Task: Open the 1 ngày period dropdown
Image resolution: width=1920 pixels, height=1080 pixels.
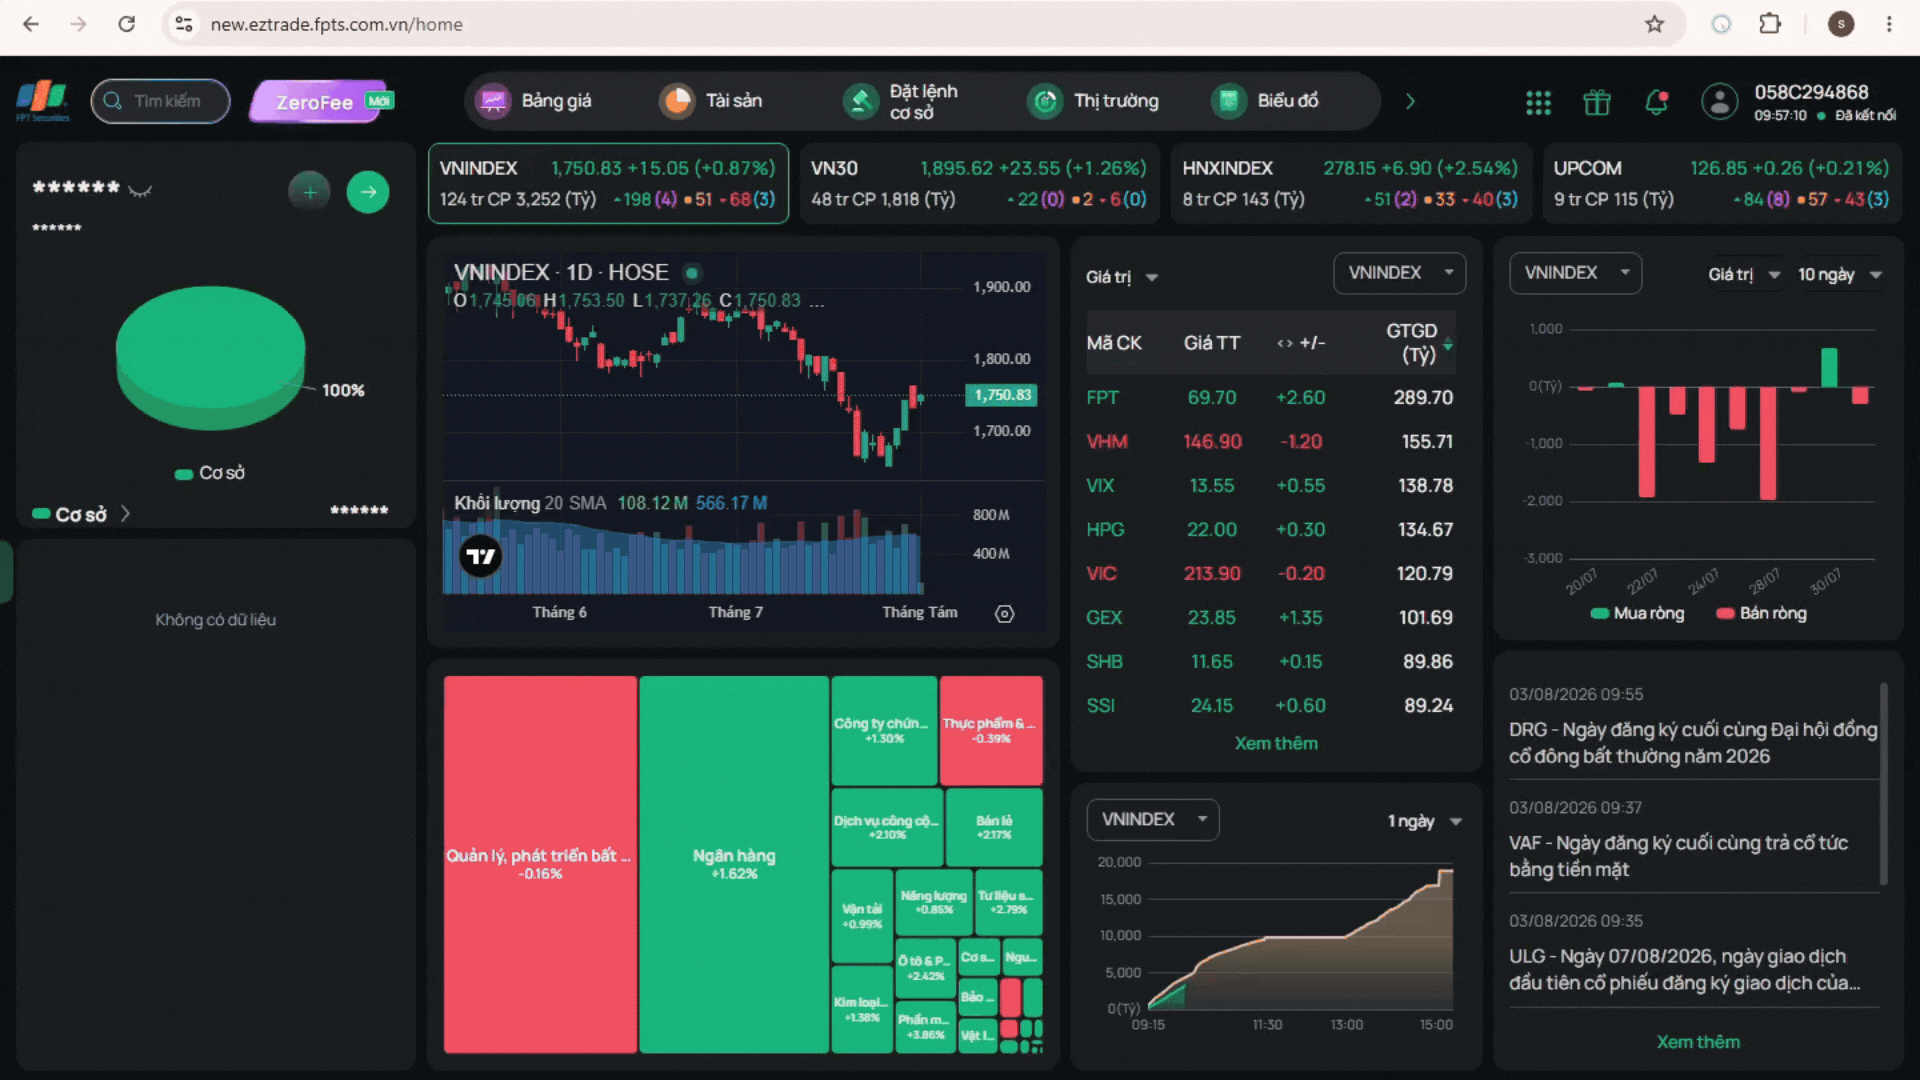Action: point(1425,821)
